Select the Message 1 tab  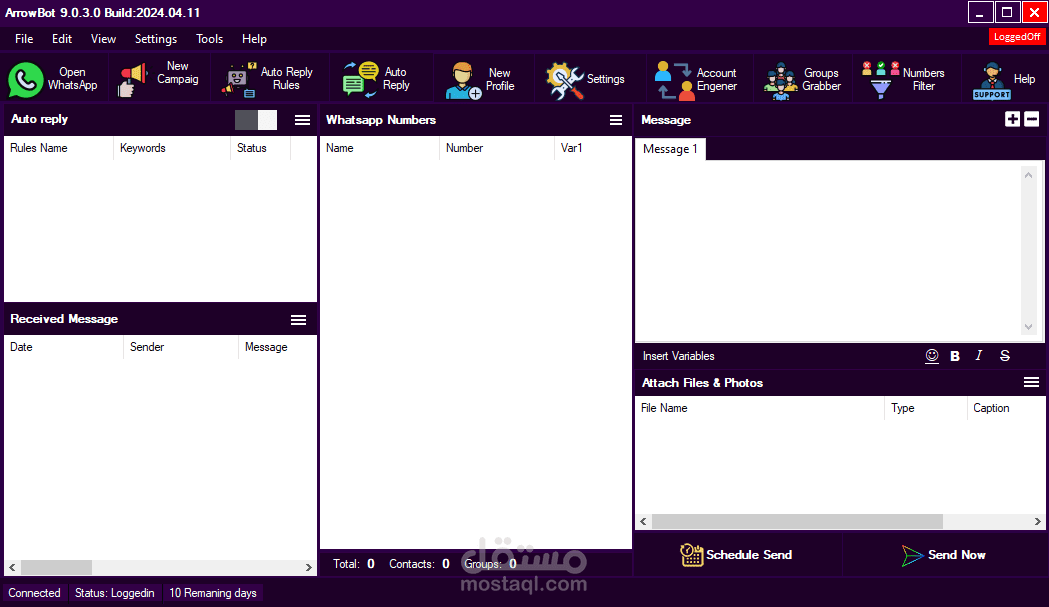[x=670, y=149]
